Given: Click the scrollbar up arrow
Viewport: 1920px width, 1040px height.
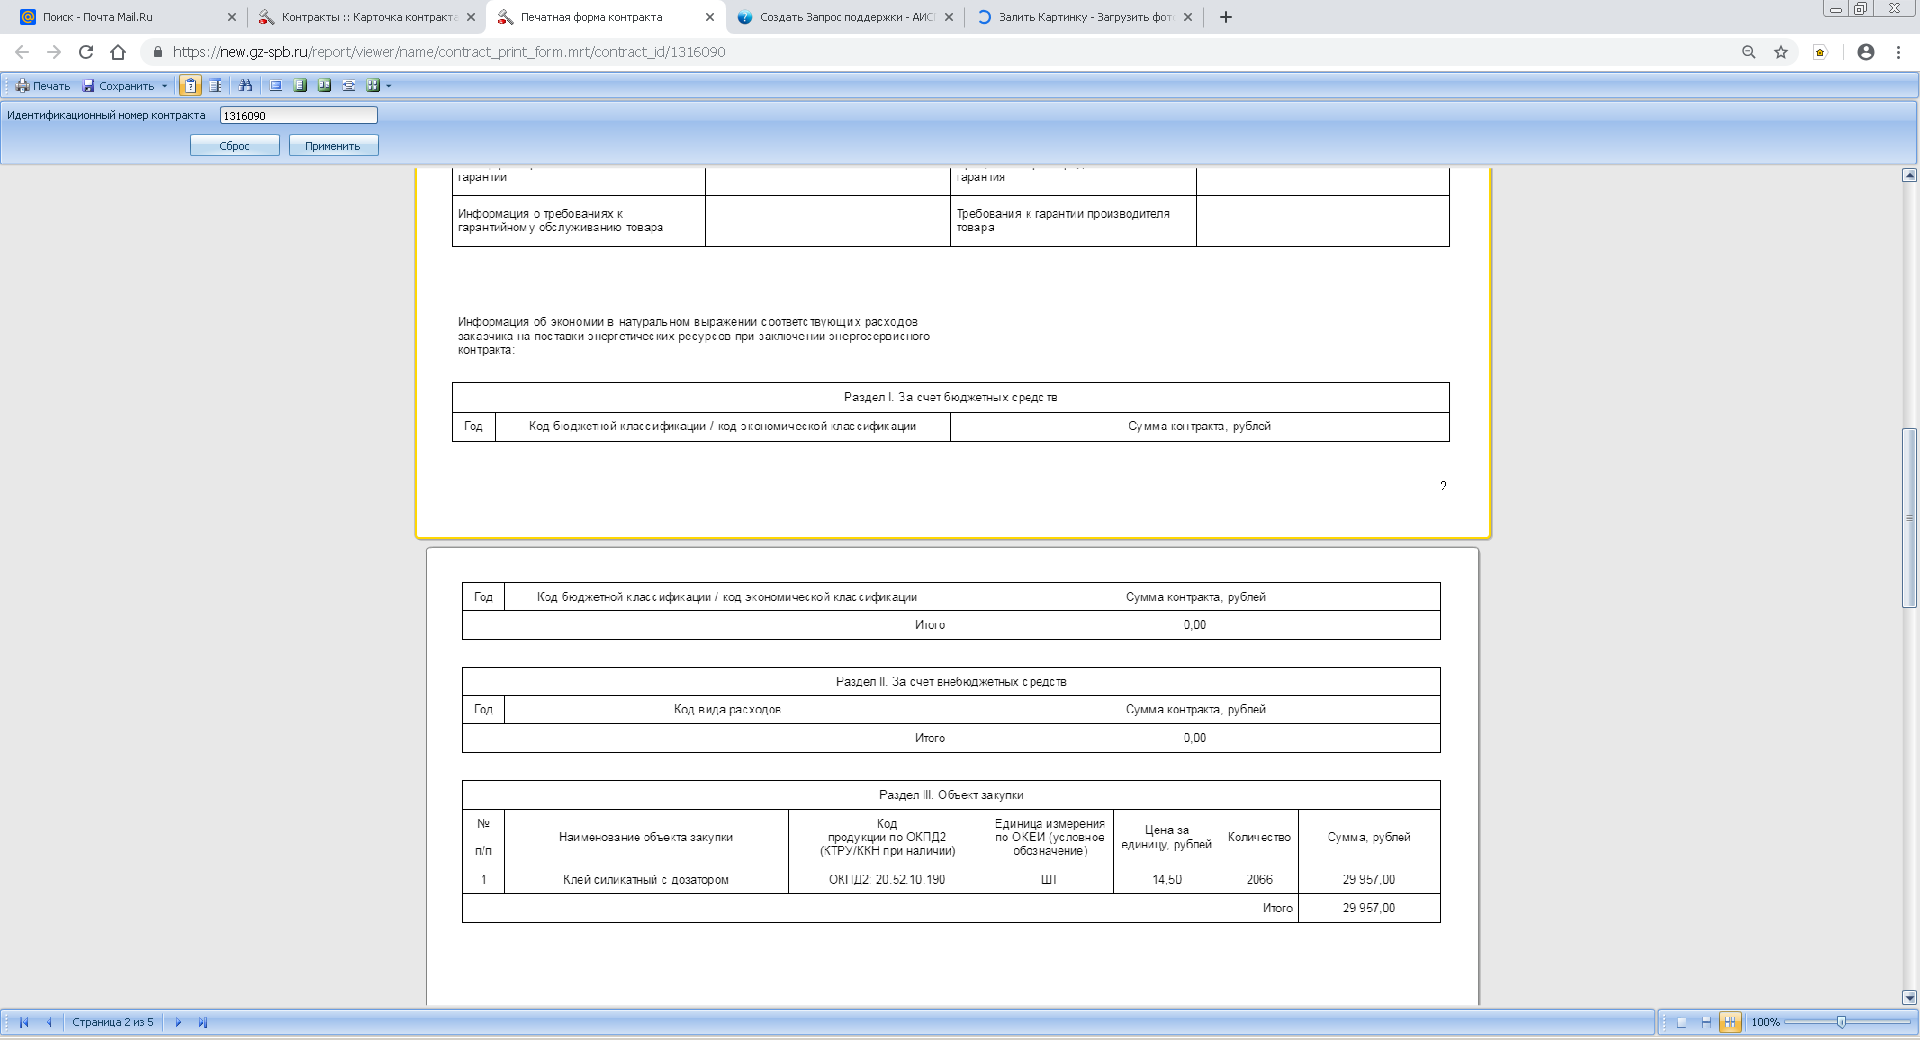Looking at the screenshot, I should point(1909,175).
